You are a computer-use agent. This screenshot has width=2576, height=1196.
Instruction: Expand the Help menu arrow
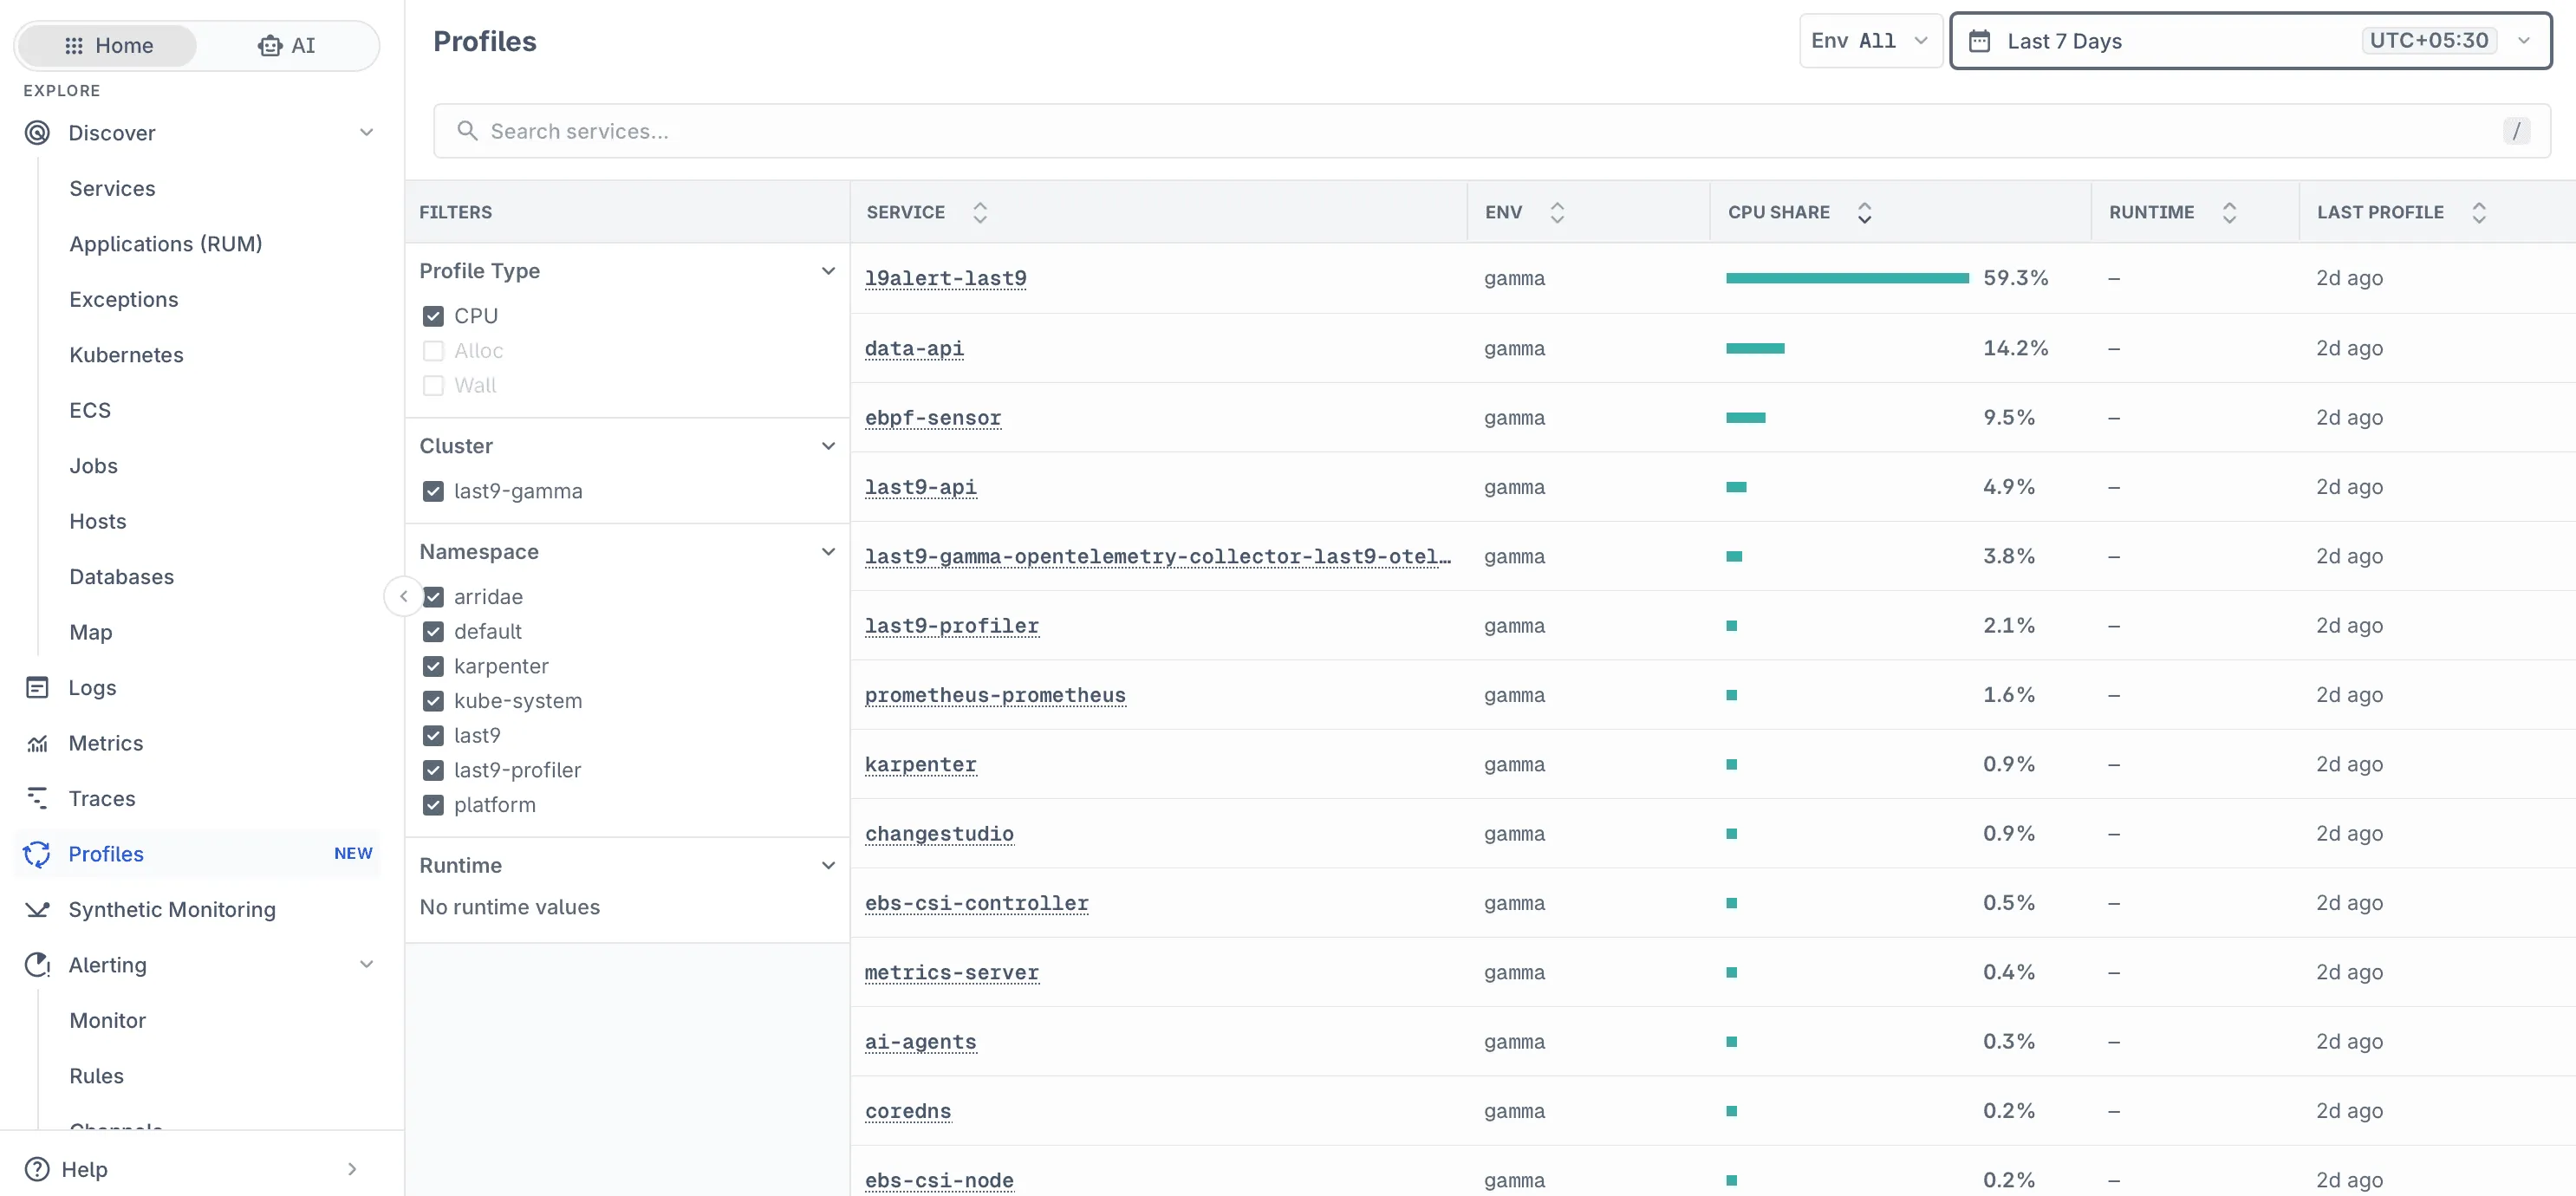(351, 1169)
